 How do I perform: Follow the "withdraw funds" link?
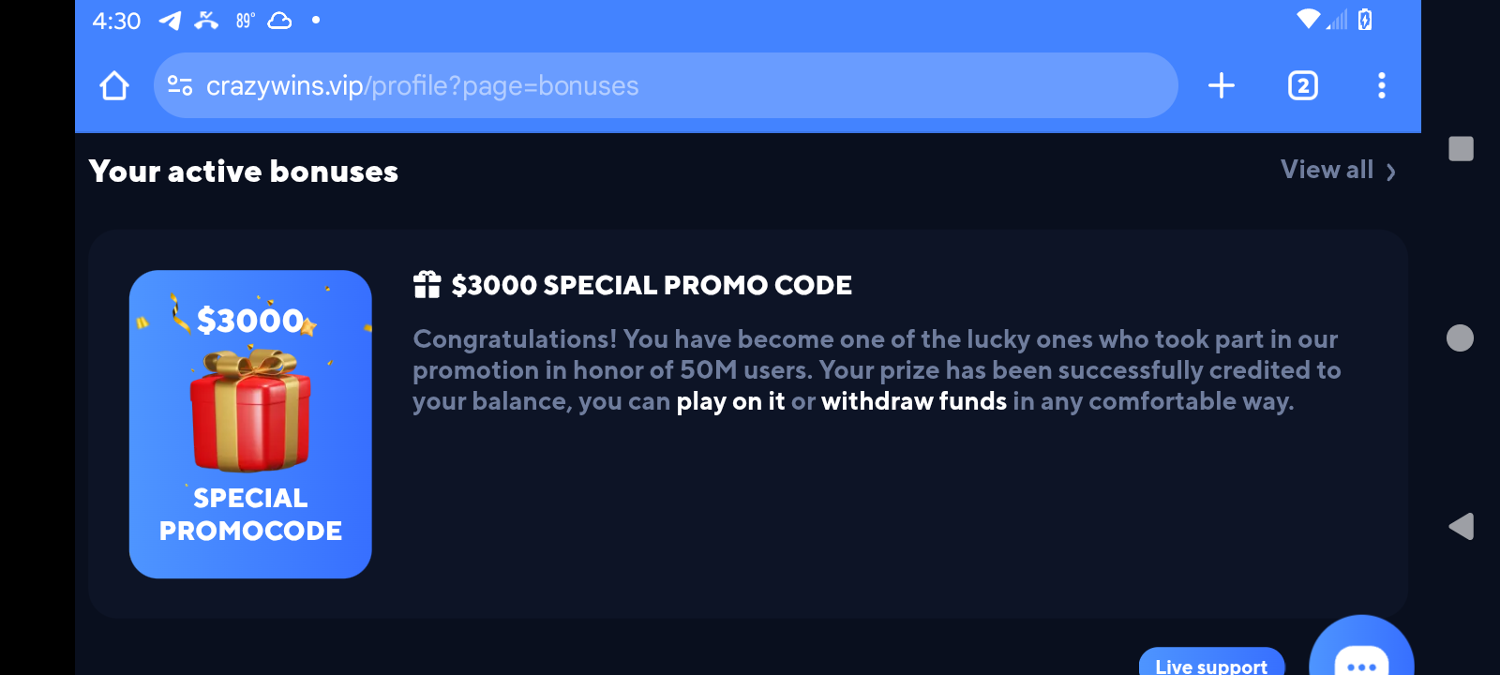(913, 402)
